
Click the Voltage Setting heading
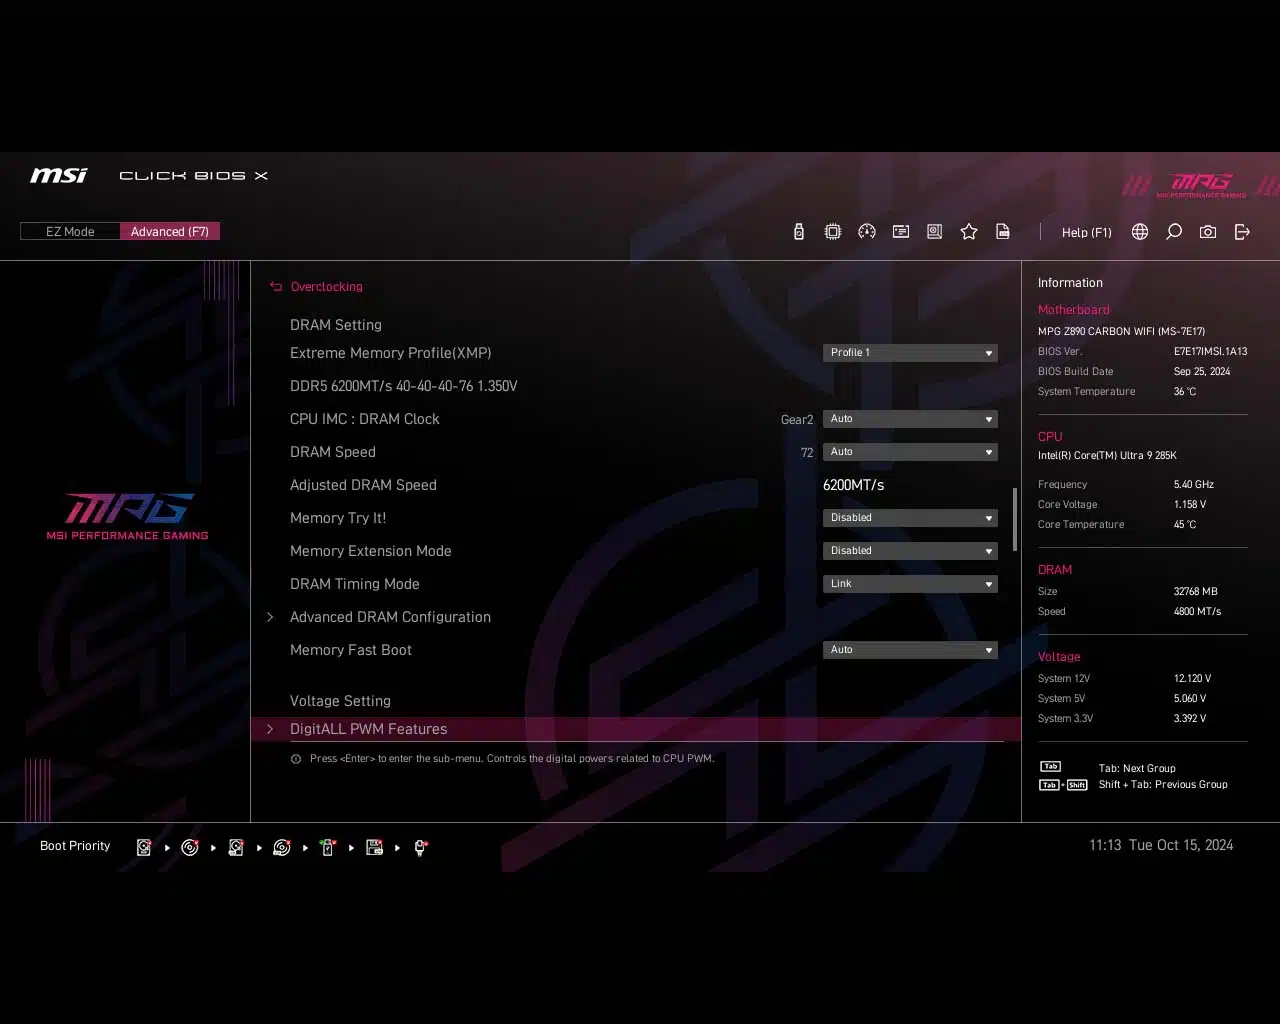340,701
